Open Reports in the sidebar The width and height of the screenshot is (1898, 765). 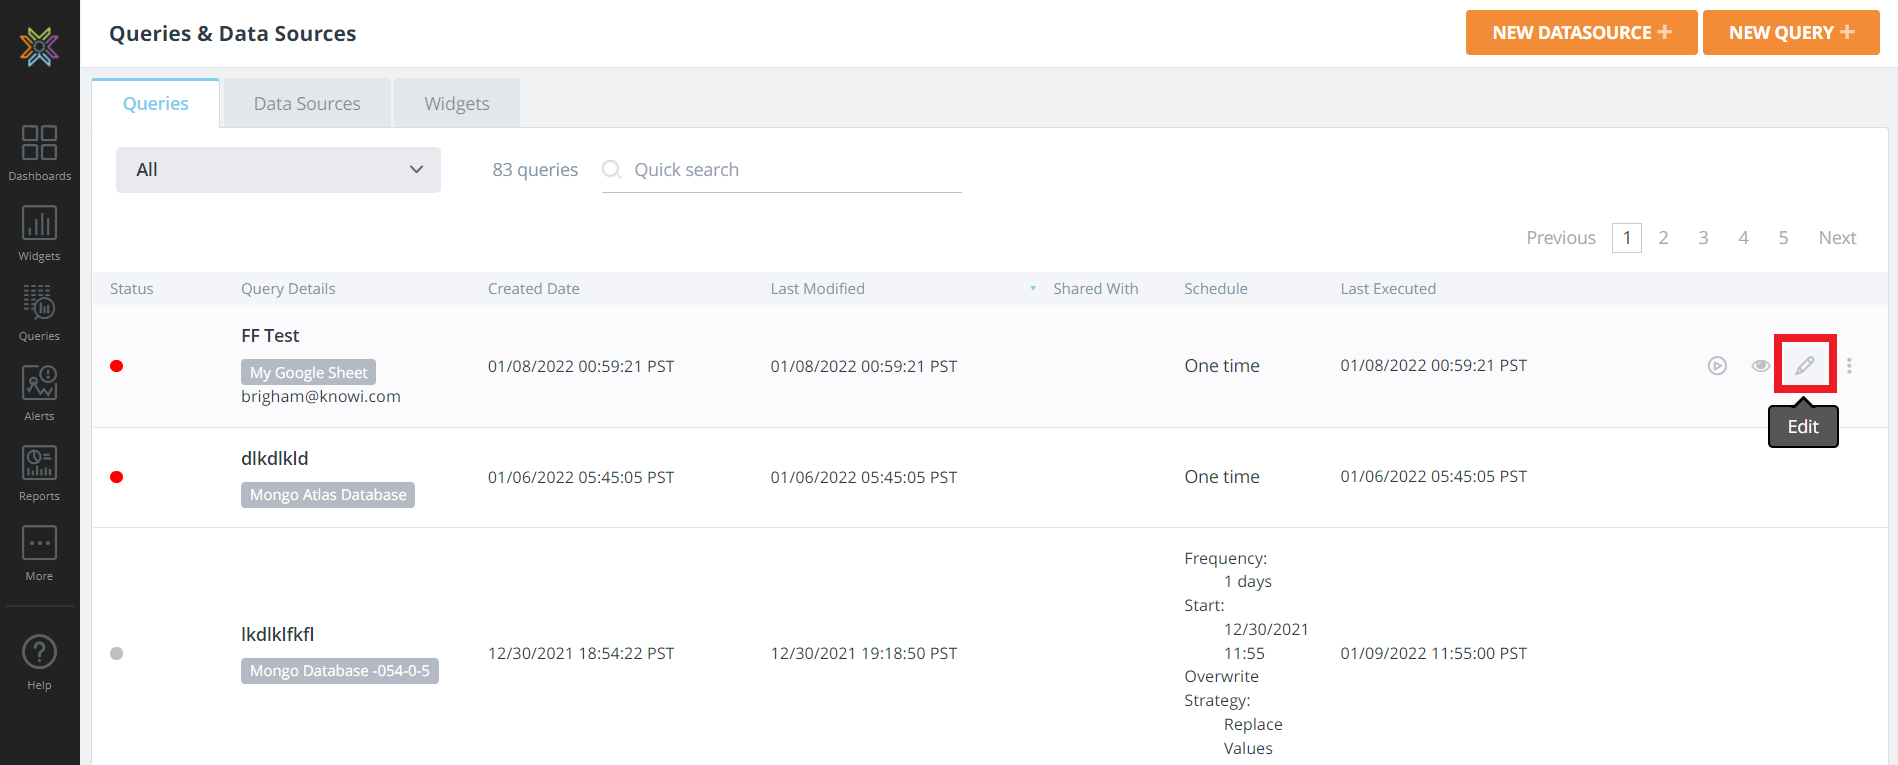click(39, 472)
